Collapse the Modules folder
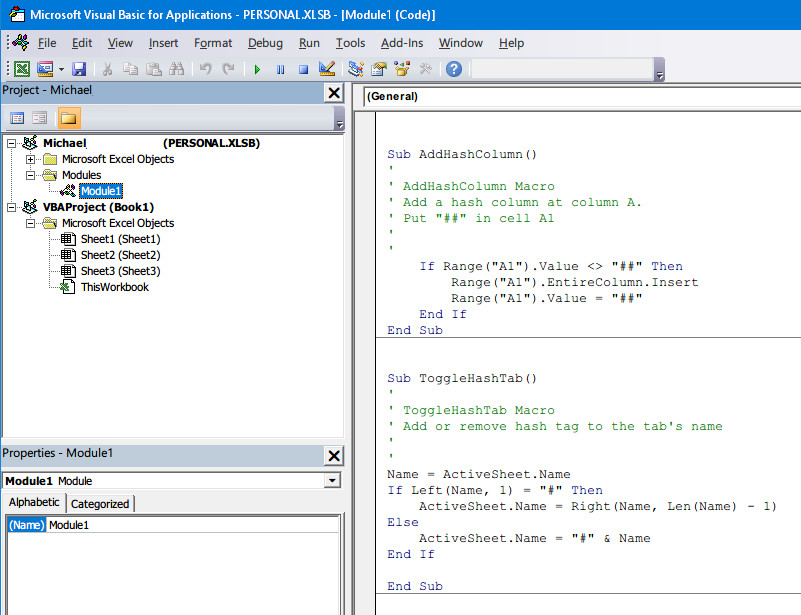801x615 pixels. pyautogui.click(x=31, y=175)
